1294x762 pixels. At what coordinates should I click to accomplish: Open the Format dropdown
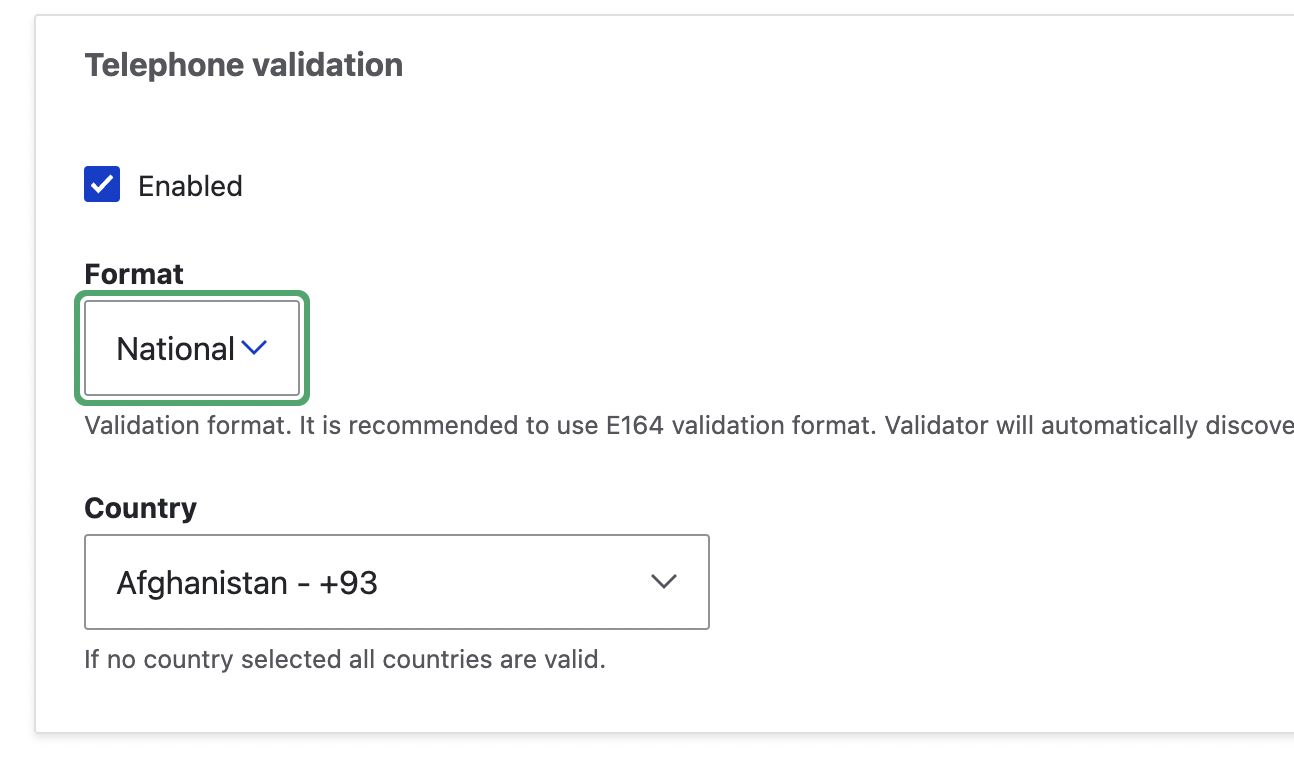pos(191,348)
